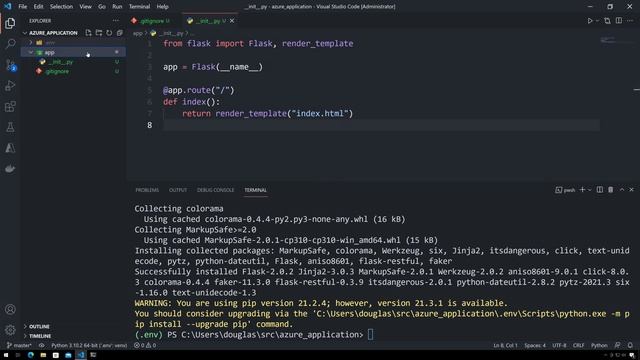Open the Help menu
This screenshot has height=360, width=640.
(x=162, y=7)
